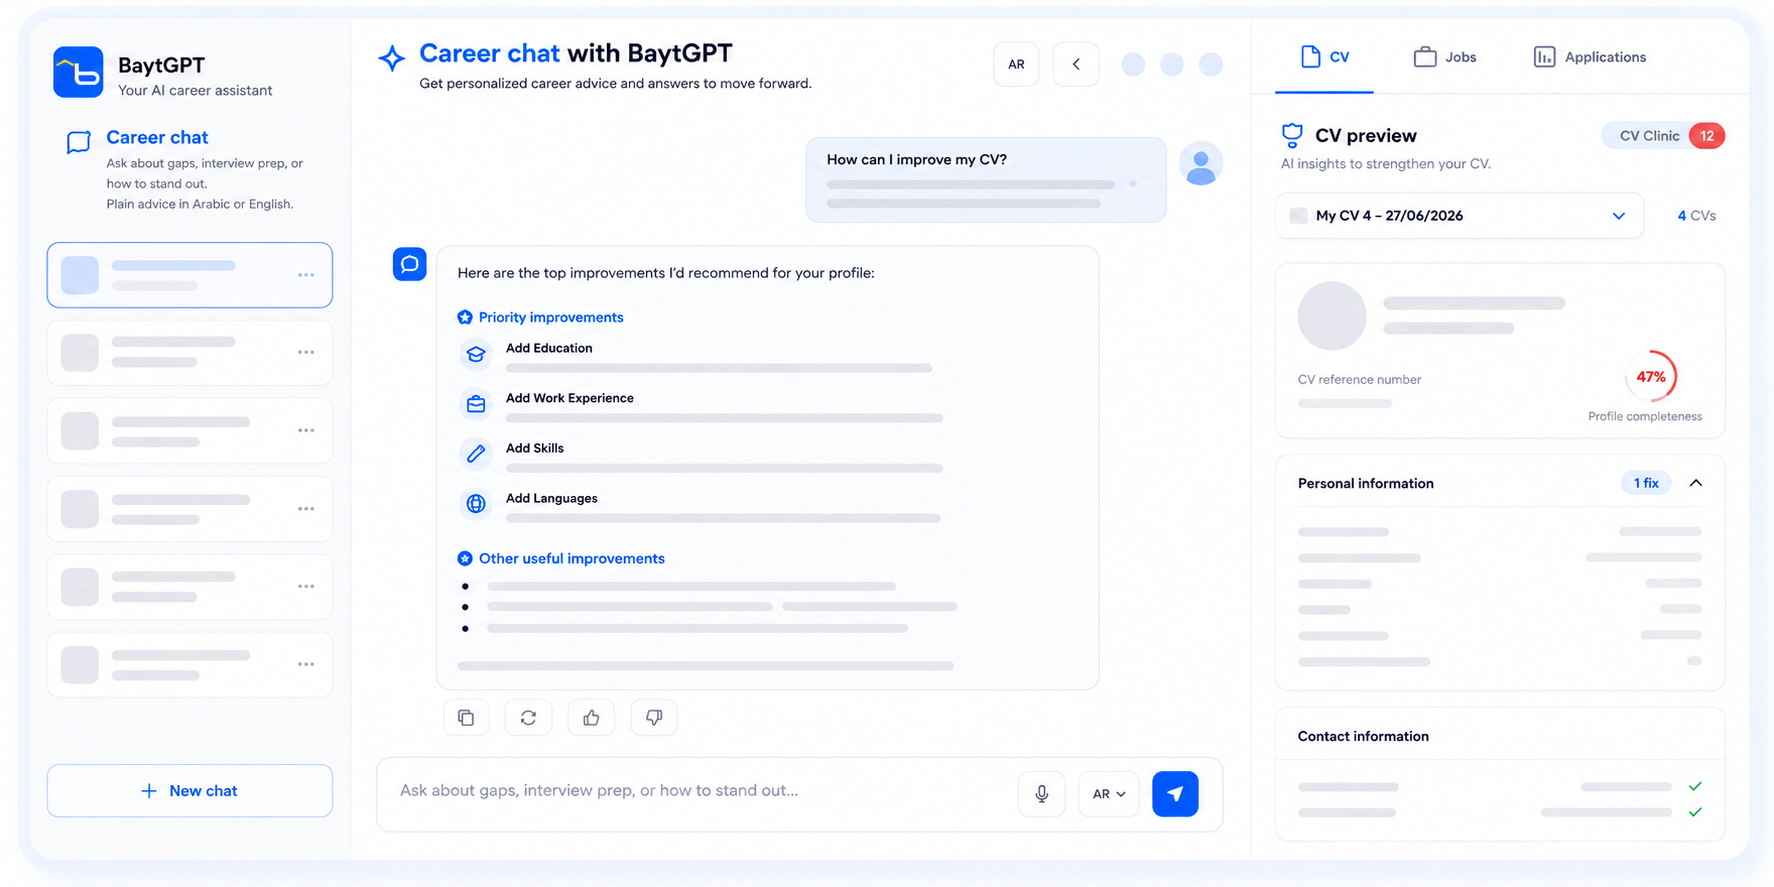Collapse the Personal information section
The height and width of the screenshot is (887, 1774).
(x=1696, y=483)
